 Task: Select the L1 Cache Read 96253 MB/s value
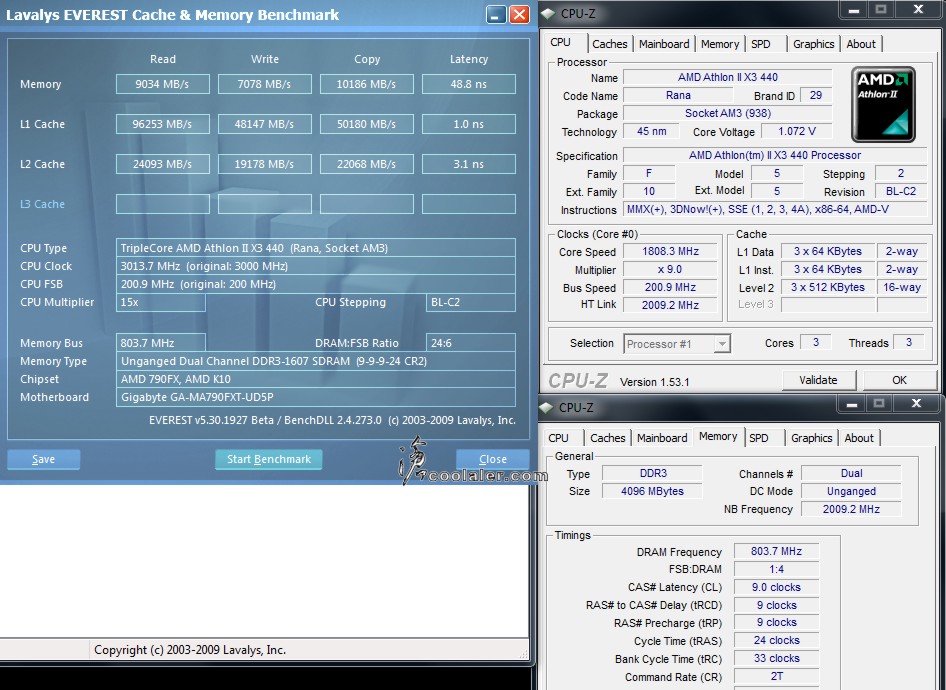[162, 124]
